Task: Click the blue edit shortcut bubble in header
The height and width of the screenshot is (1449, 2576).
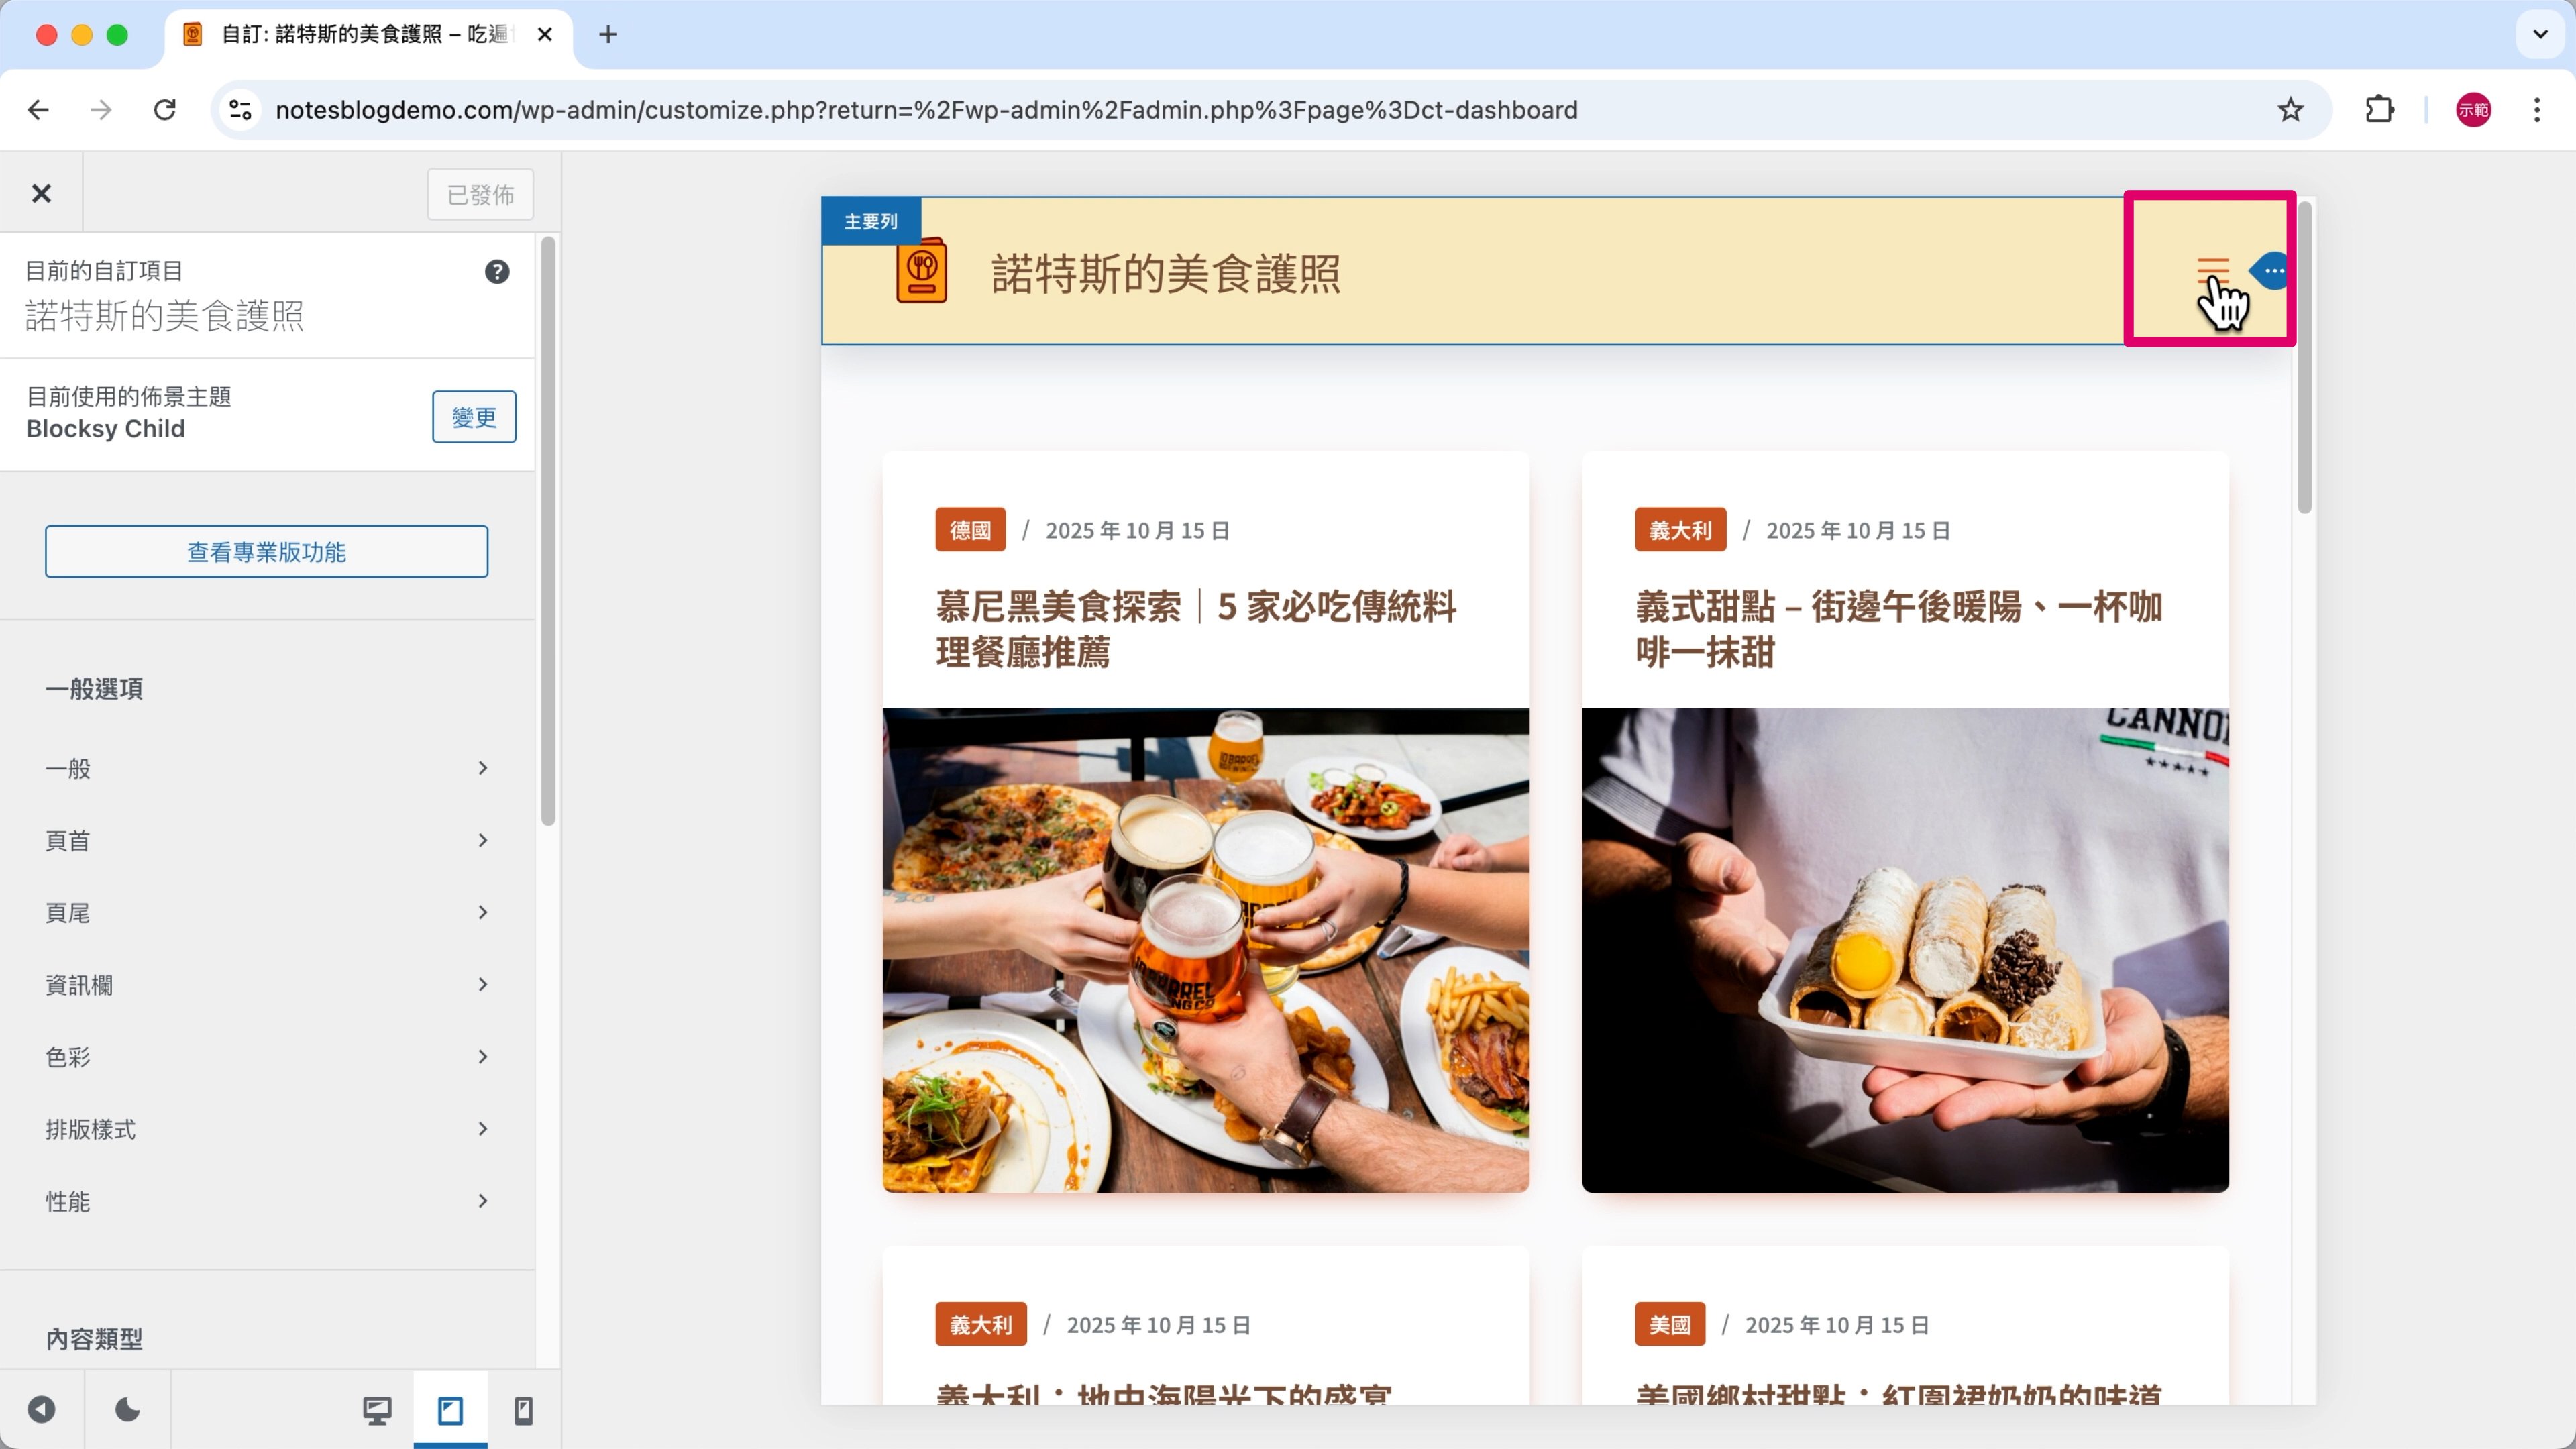Action: pos(2273,270)
